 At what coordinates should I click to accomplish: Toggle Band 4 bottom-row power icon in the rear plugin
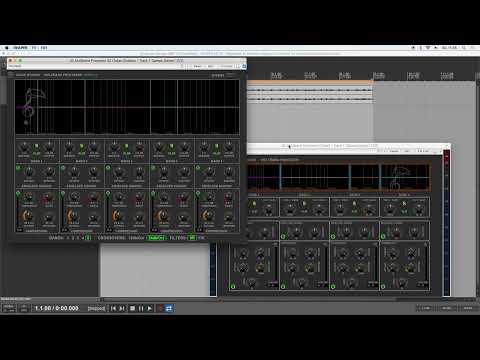pyautogui.click(x=383, y=286)
